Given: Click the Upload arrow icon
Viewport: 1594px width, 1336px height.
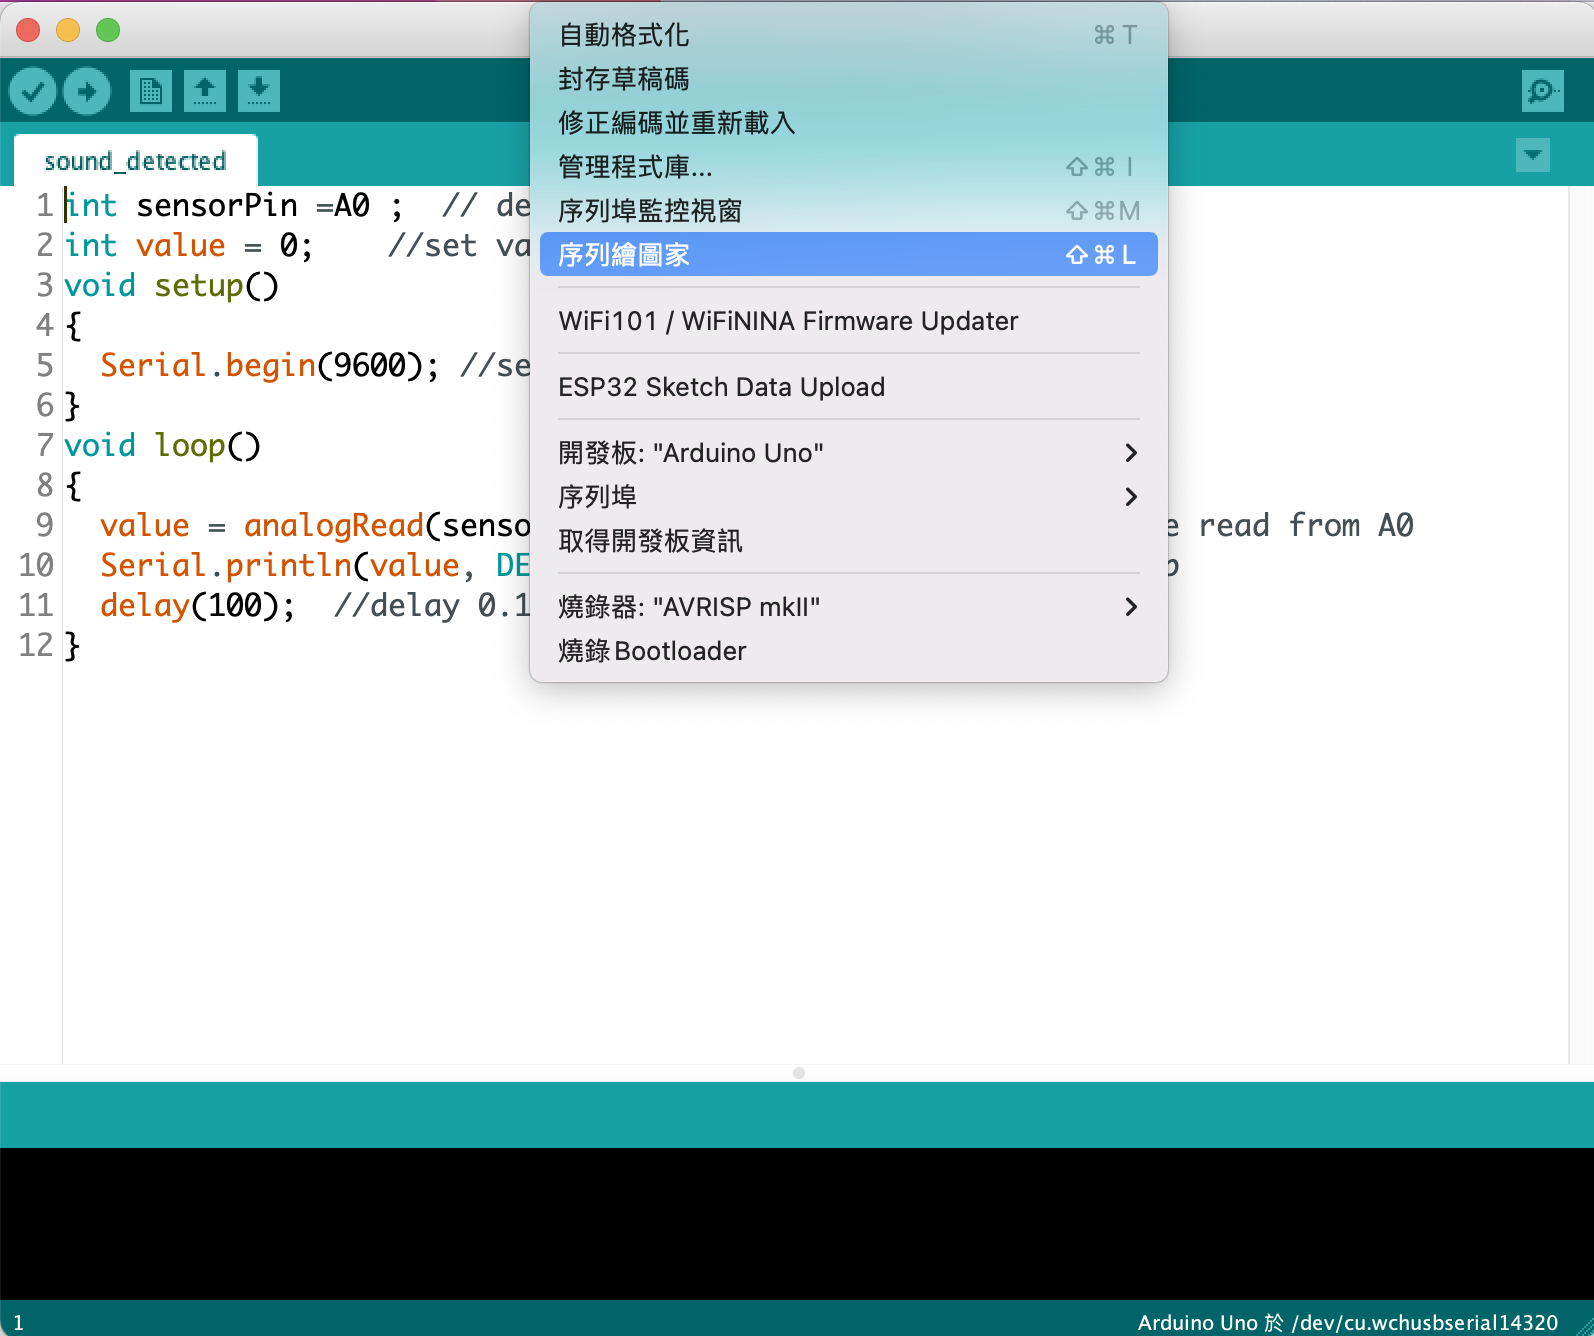Looking at the screenshot, I should click(x=87, y=92).
